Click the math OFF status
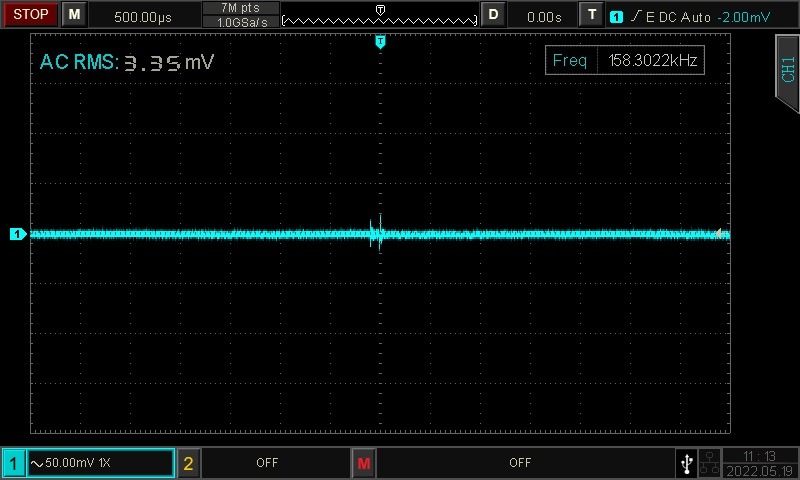This screenshot has height=480, width=800. coord(520,463)
